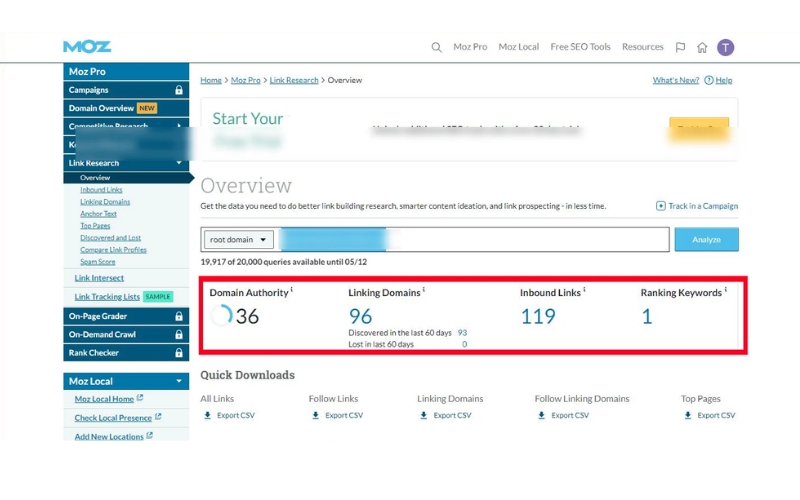Click Ranking Keywords info icon
Screen dimensions: 800x500
click(x=726, y=289)
